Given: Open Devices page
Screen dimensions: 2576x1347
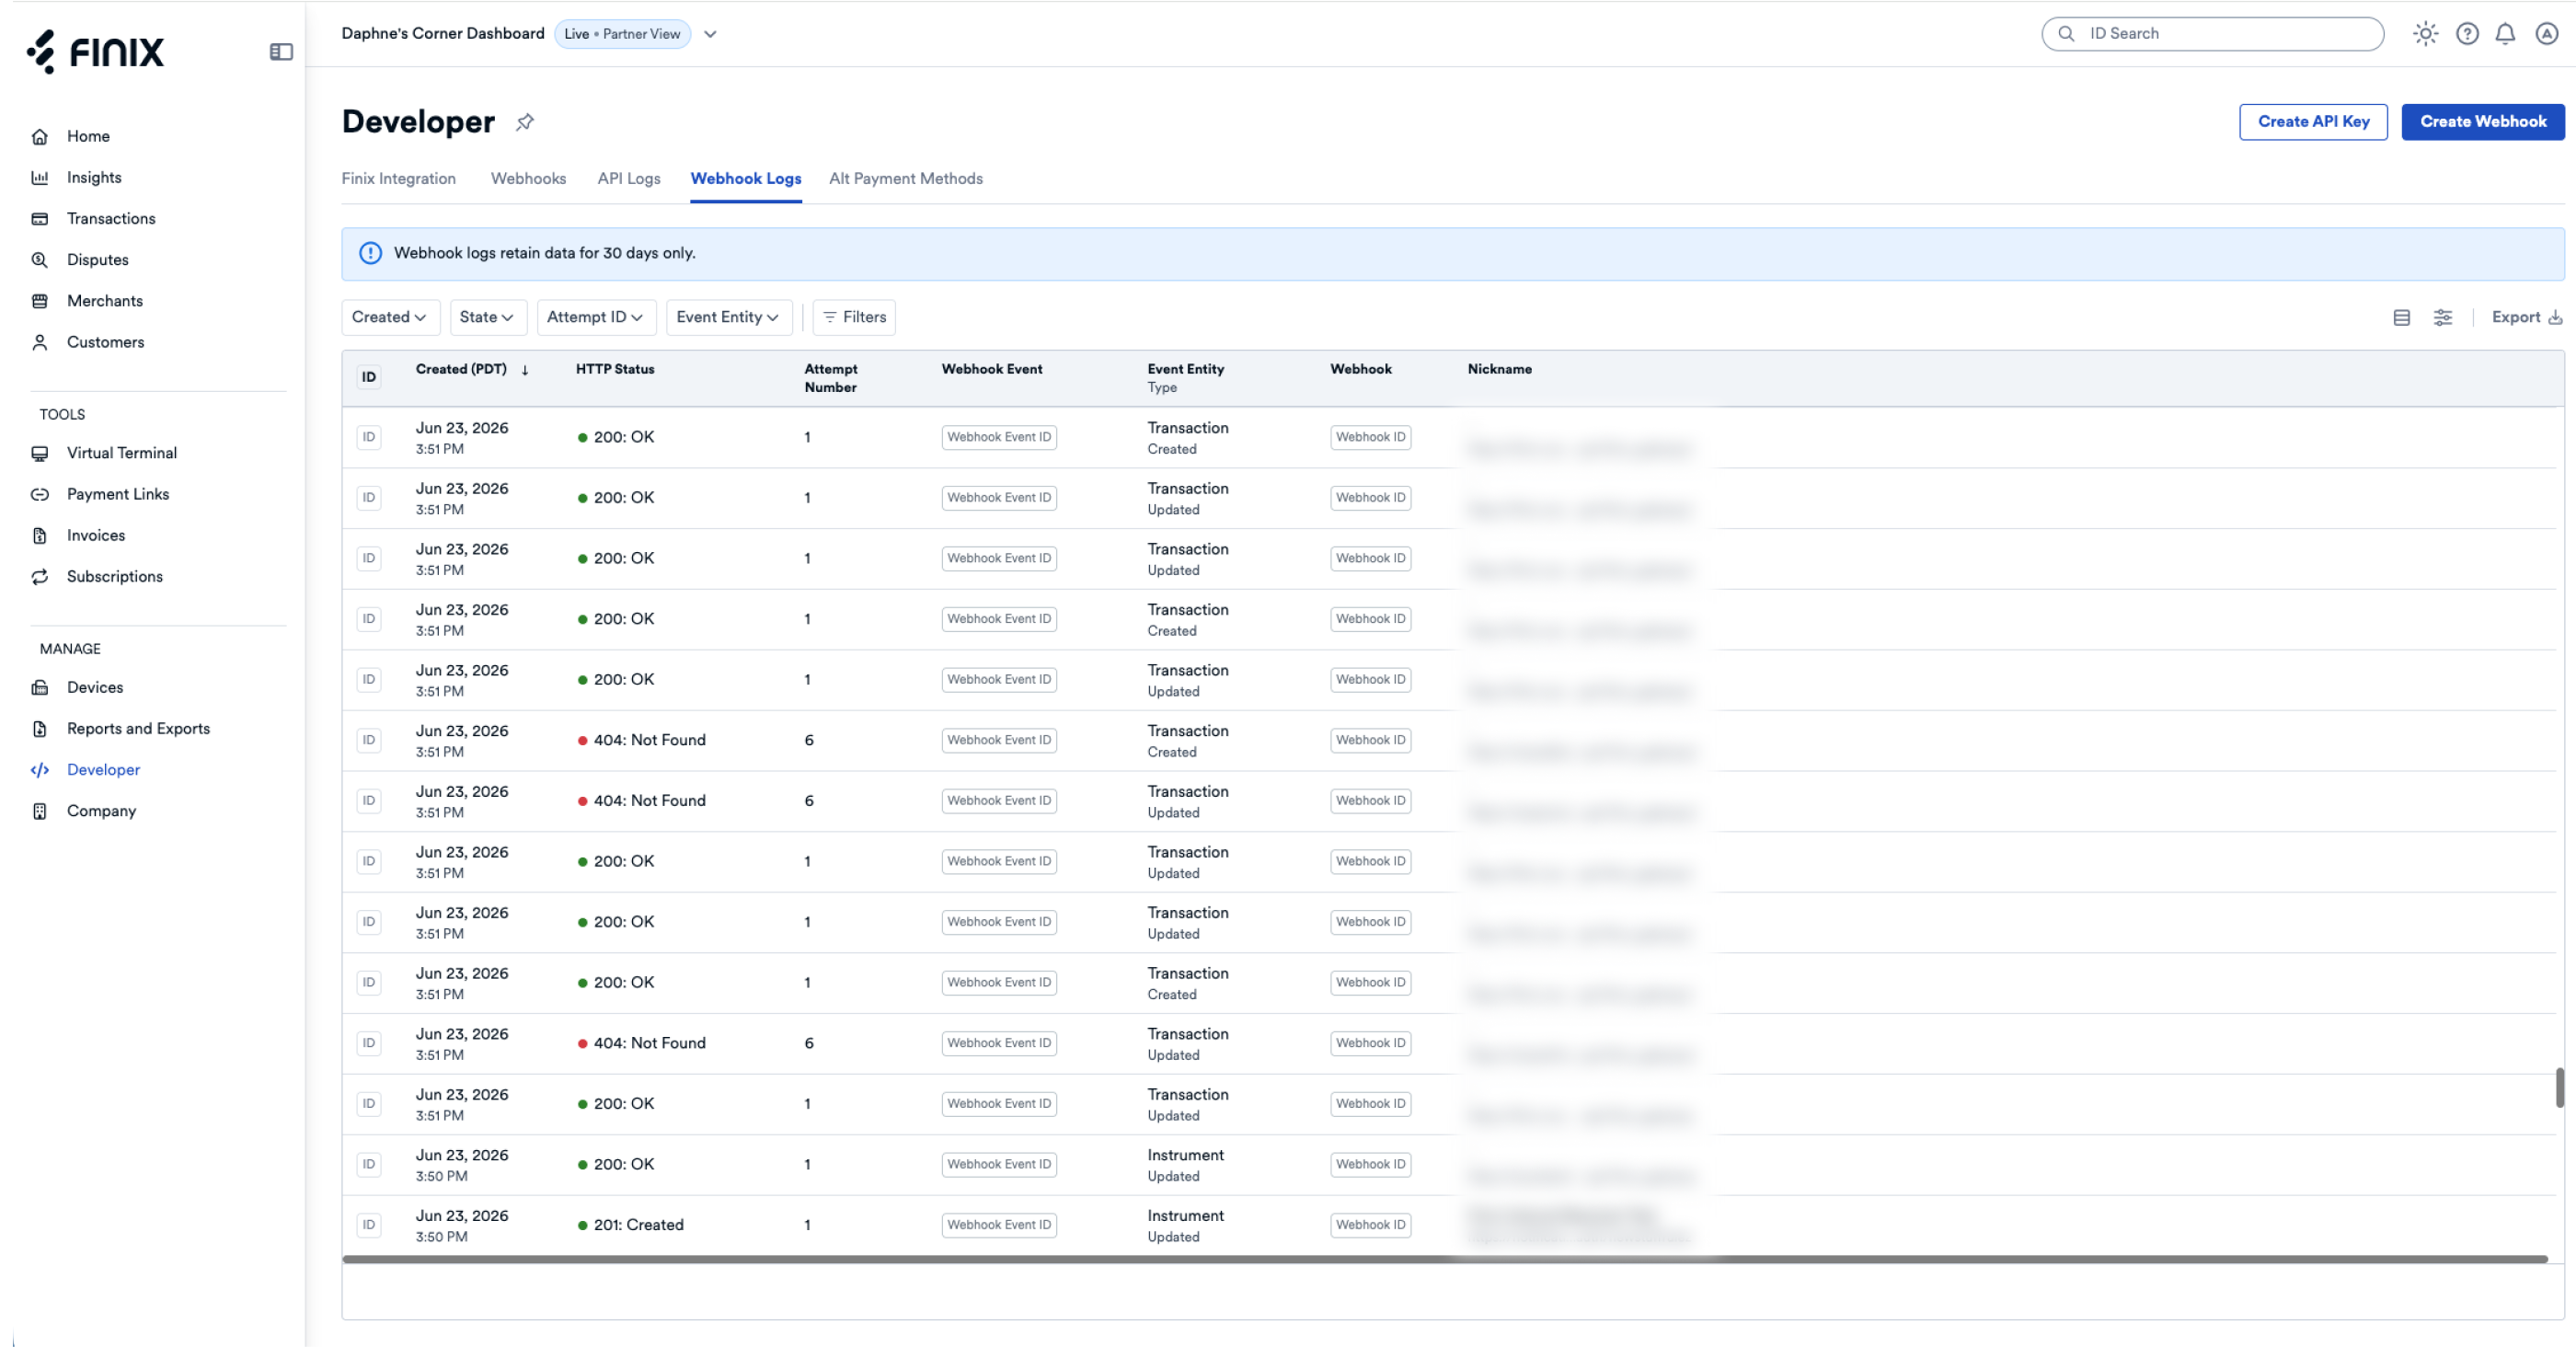Looking at the screenshot, I should [95, 687].
